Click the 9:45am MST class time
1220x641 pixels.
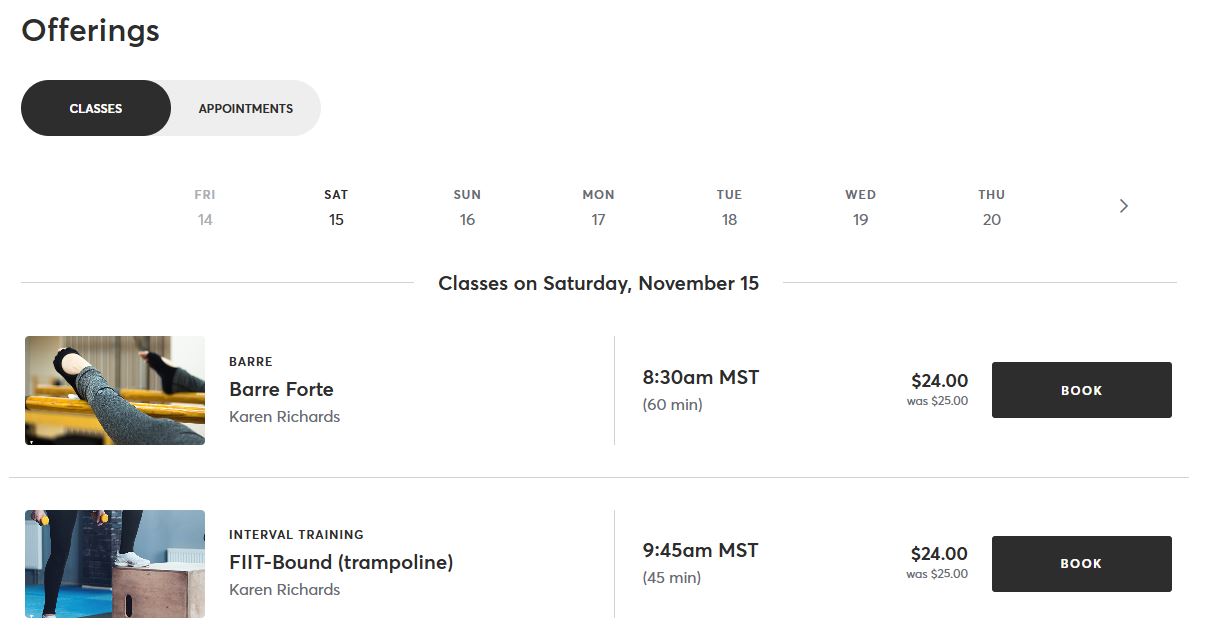[x=700, y=551]
